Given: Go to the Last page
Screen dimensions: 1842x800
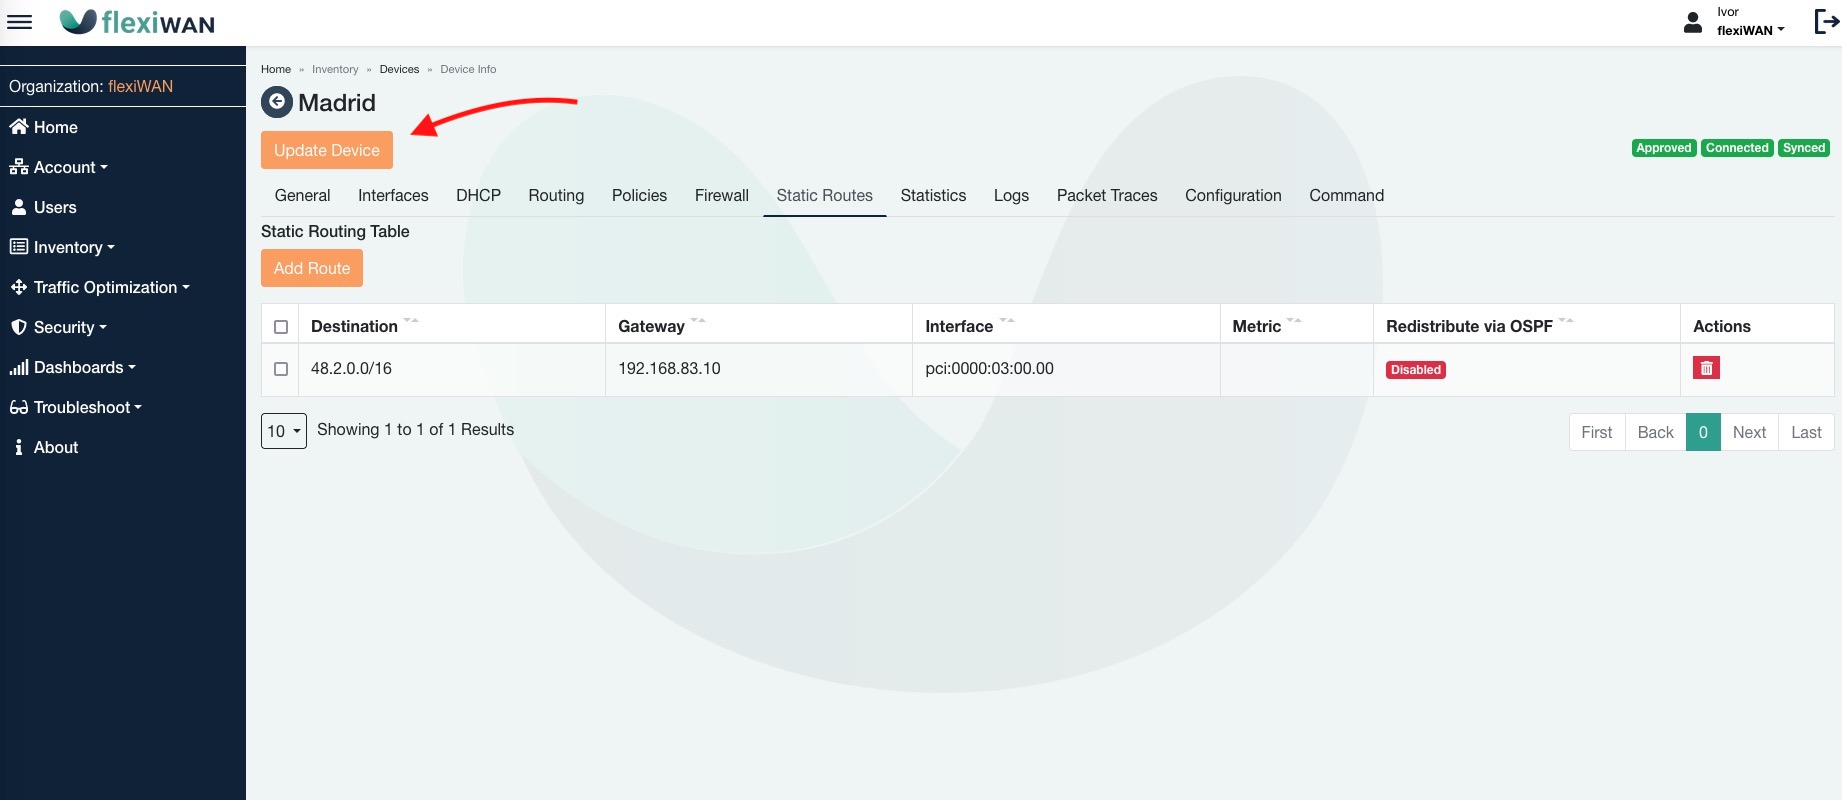Looking at the screenshot, I should (1806, 432).
